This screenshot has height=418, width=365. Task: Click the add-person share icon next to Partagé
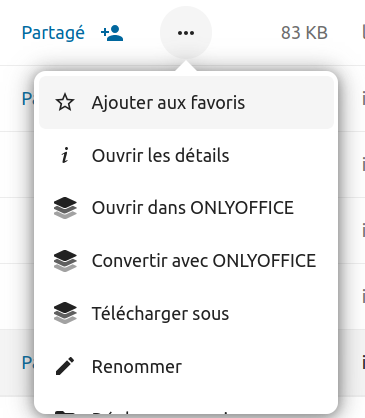112,33
